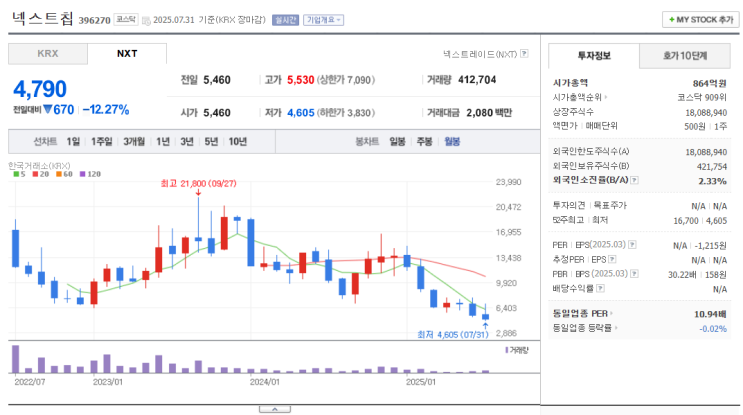This screenshot has width=743, height=415.
Task: Open the 시가총액순위 link
Action: coord(577,97)
